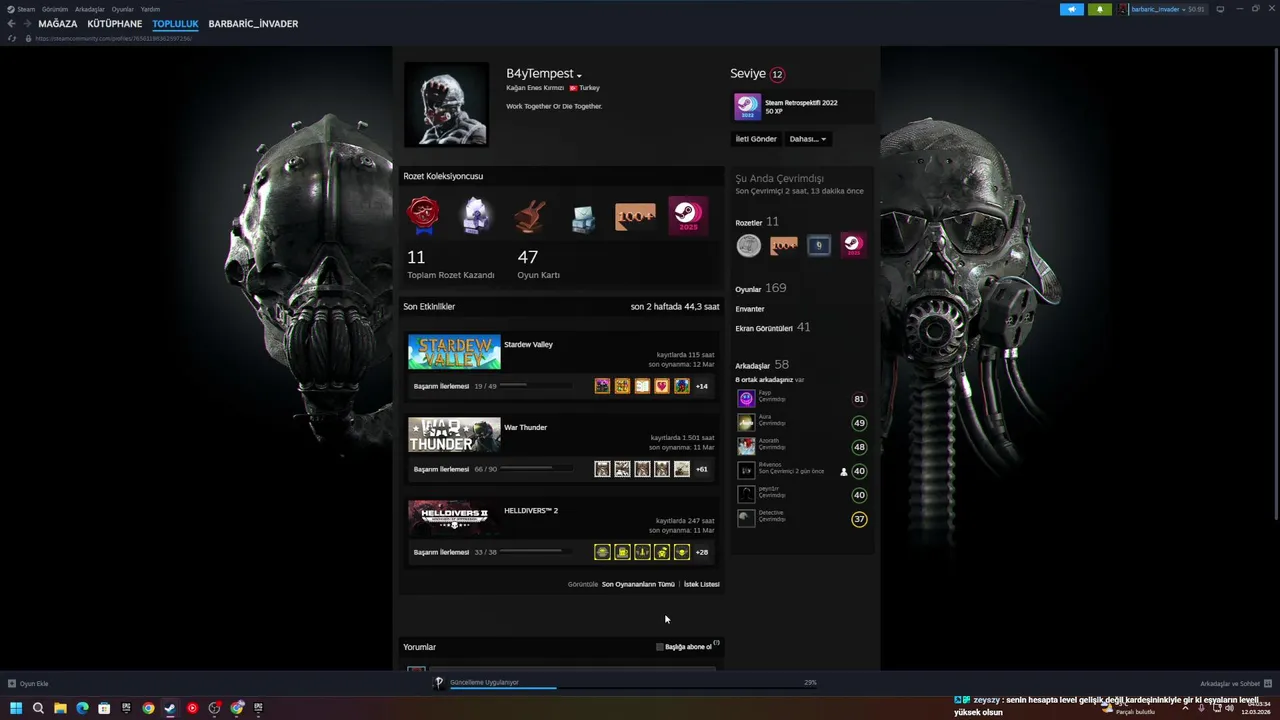
Task: Switch to MAĞAZA tab
Action: 58,23
